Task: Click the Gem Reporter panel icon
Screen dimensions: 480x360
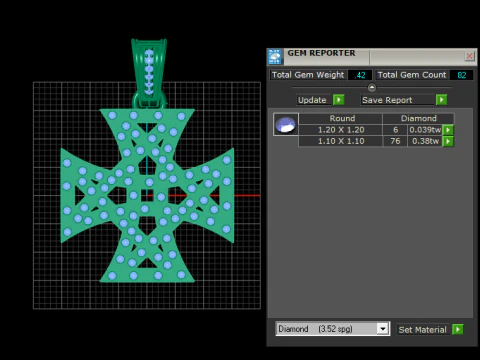Action: 275,57
